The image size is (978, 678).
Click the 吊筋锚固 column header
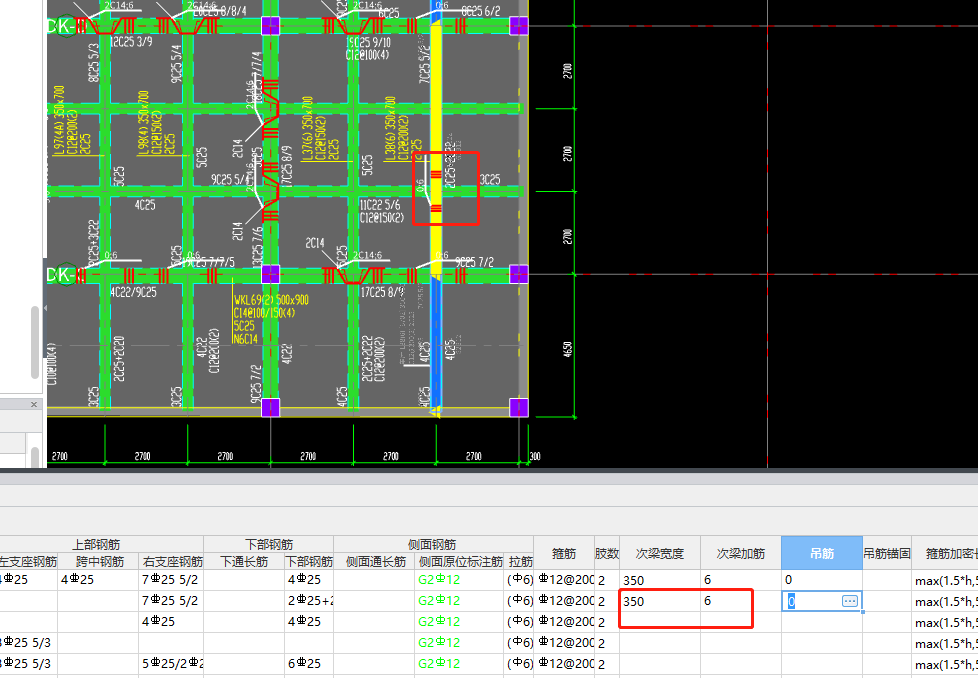(887, 553)
